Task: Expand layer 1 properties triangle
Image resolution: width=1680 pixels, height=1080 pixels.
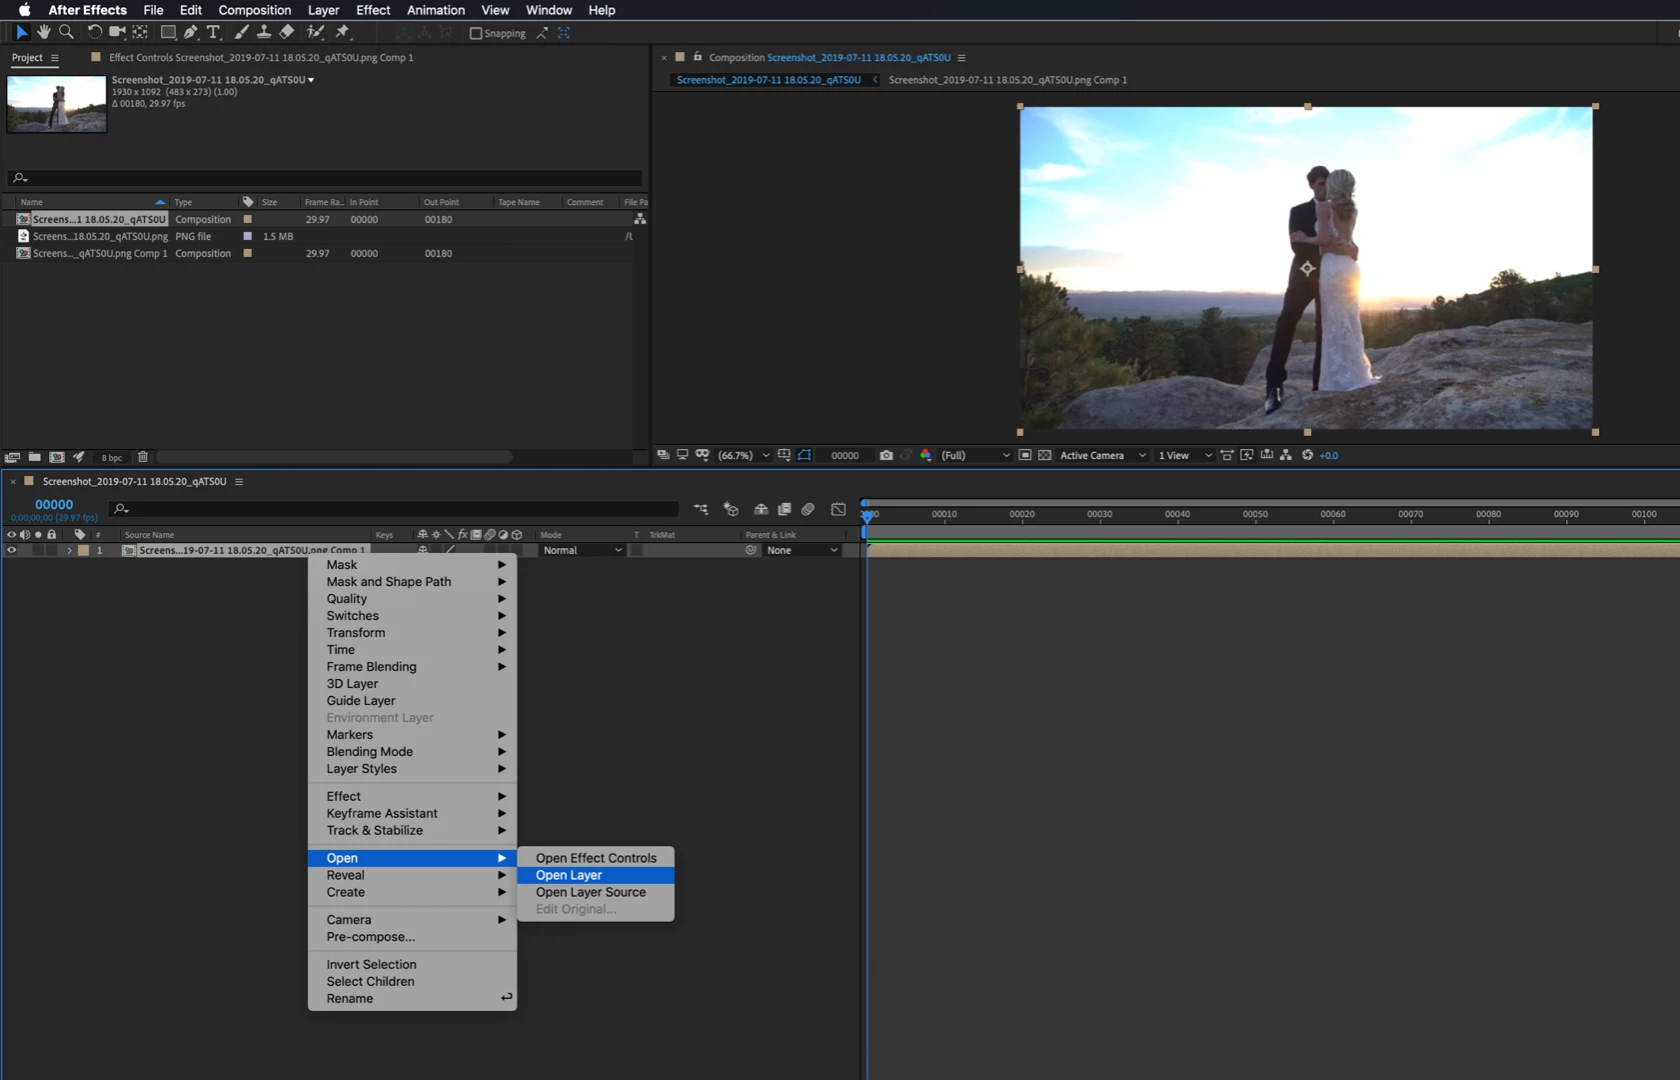Action: 69,550
